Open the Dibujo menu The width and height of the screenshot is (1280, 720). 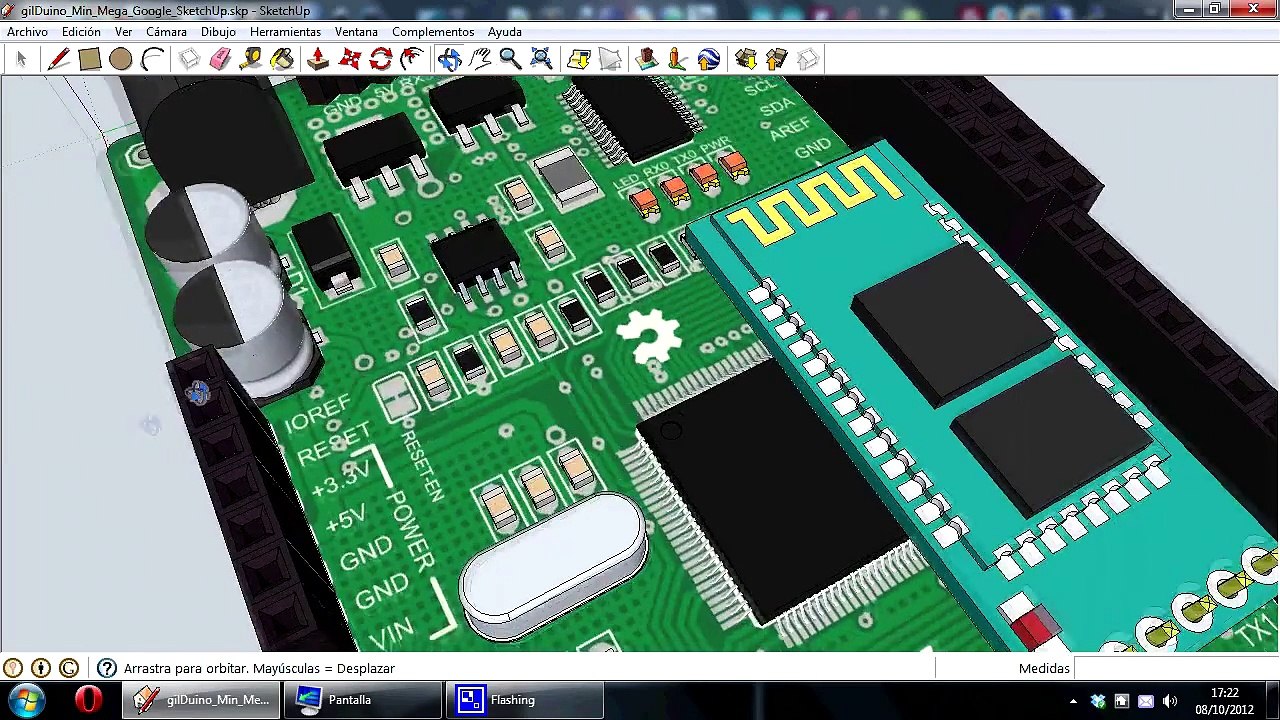point(218,32)
